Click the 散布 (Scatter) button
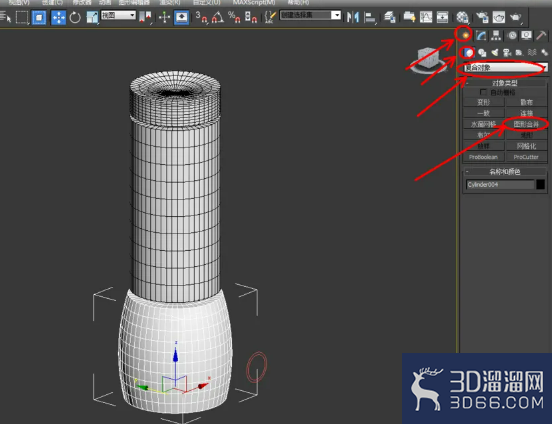 (x=526, y=102)
